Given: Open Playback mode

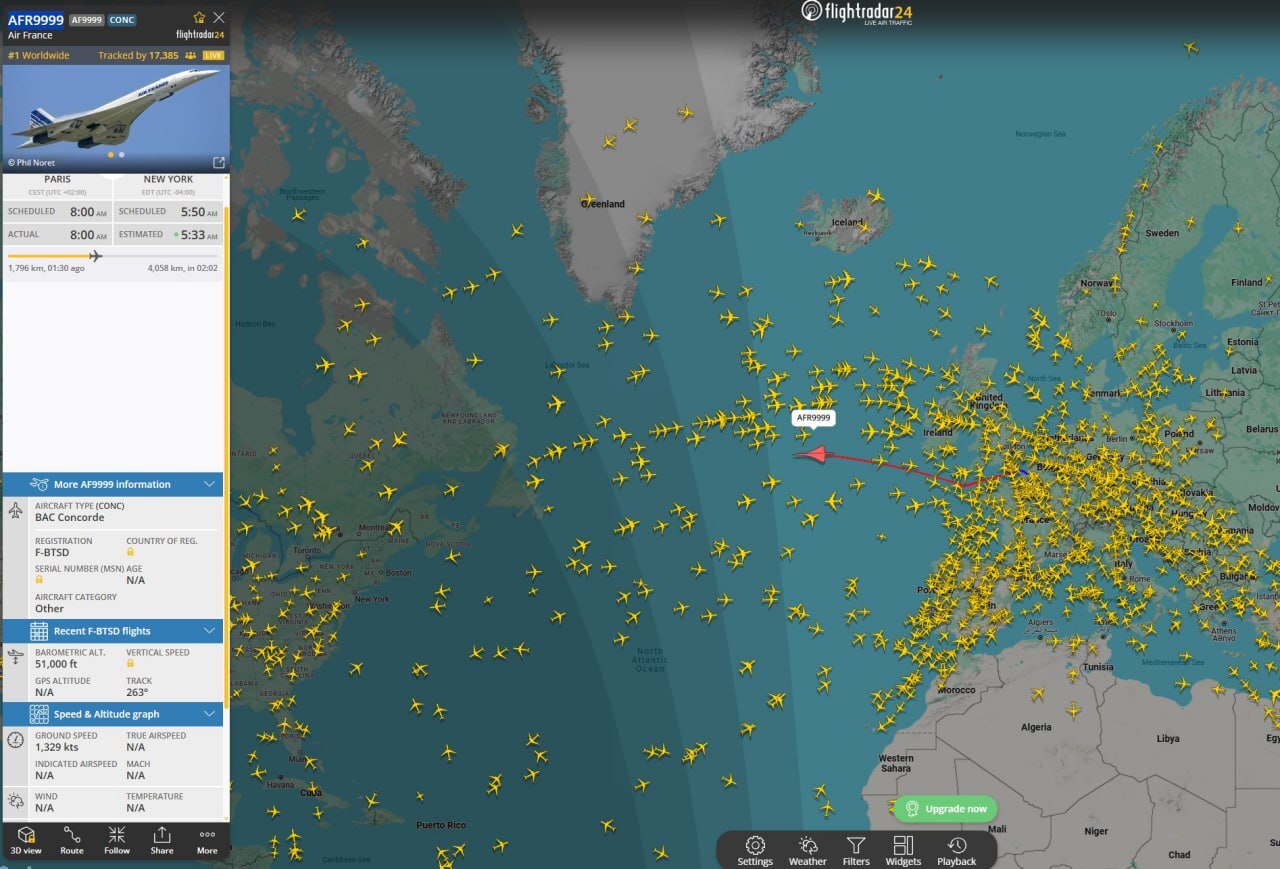Looking at the screenshot, I should [956, 851].
